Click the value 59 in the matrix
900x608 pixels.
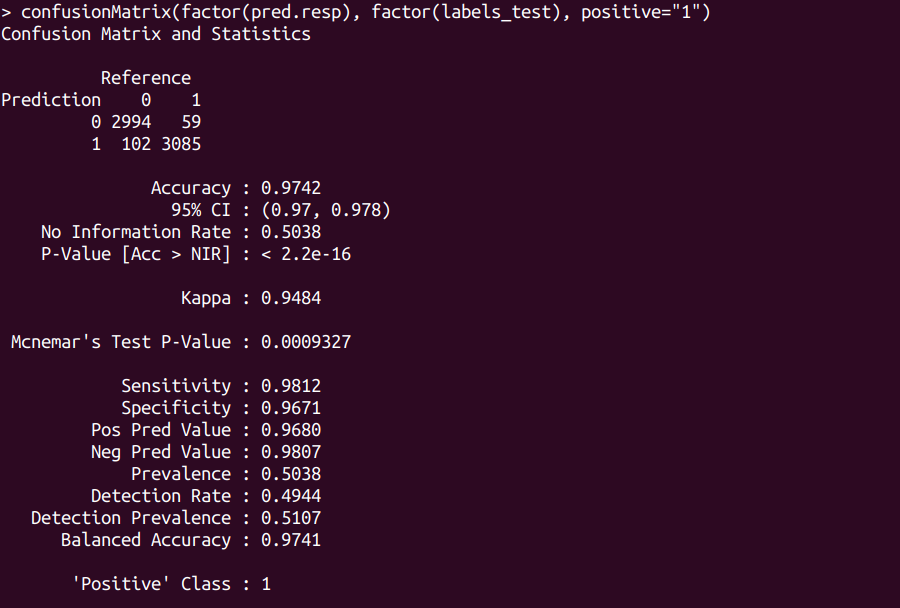click(x=191, y=122)
